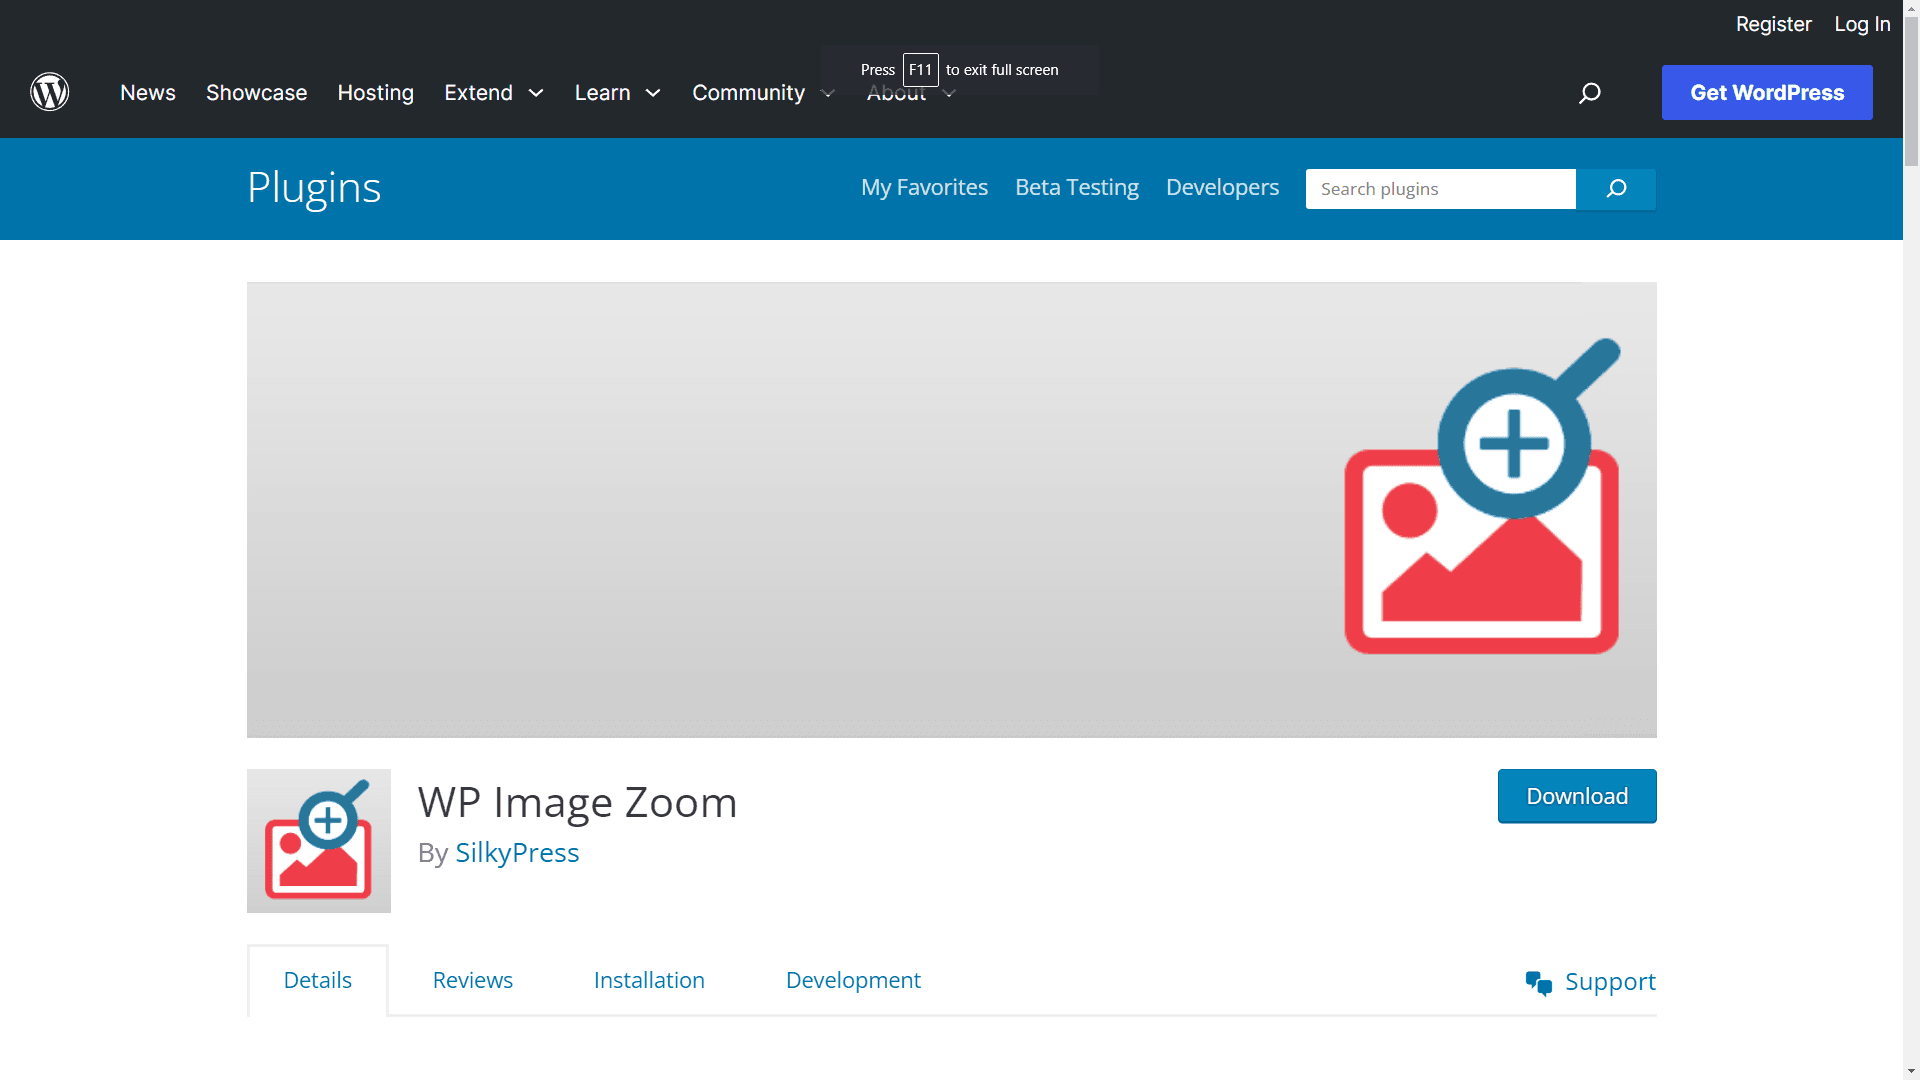Expand the Learn menu chevron
The image size is (1920, 1080).
tap(653, 93)
